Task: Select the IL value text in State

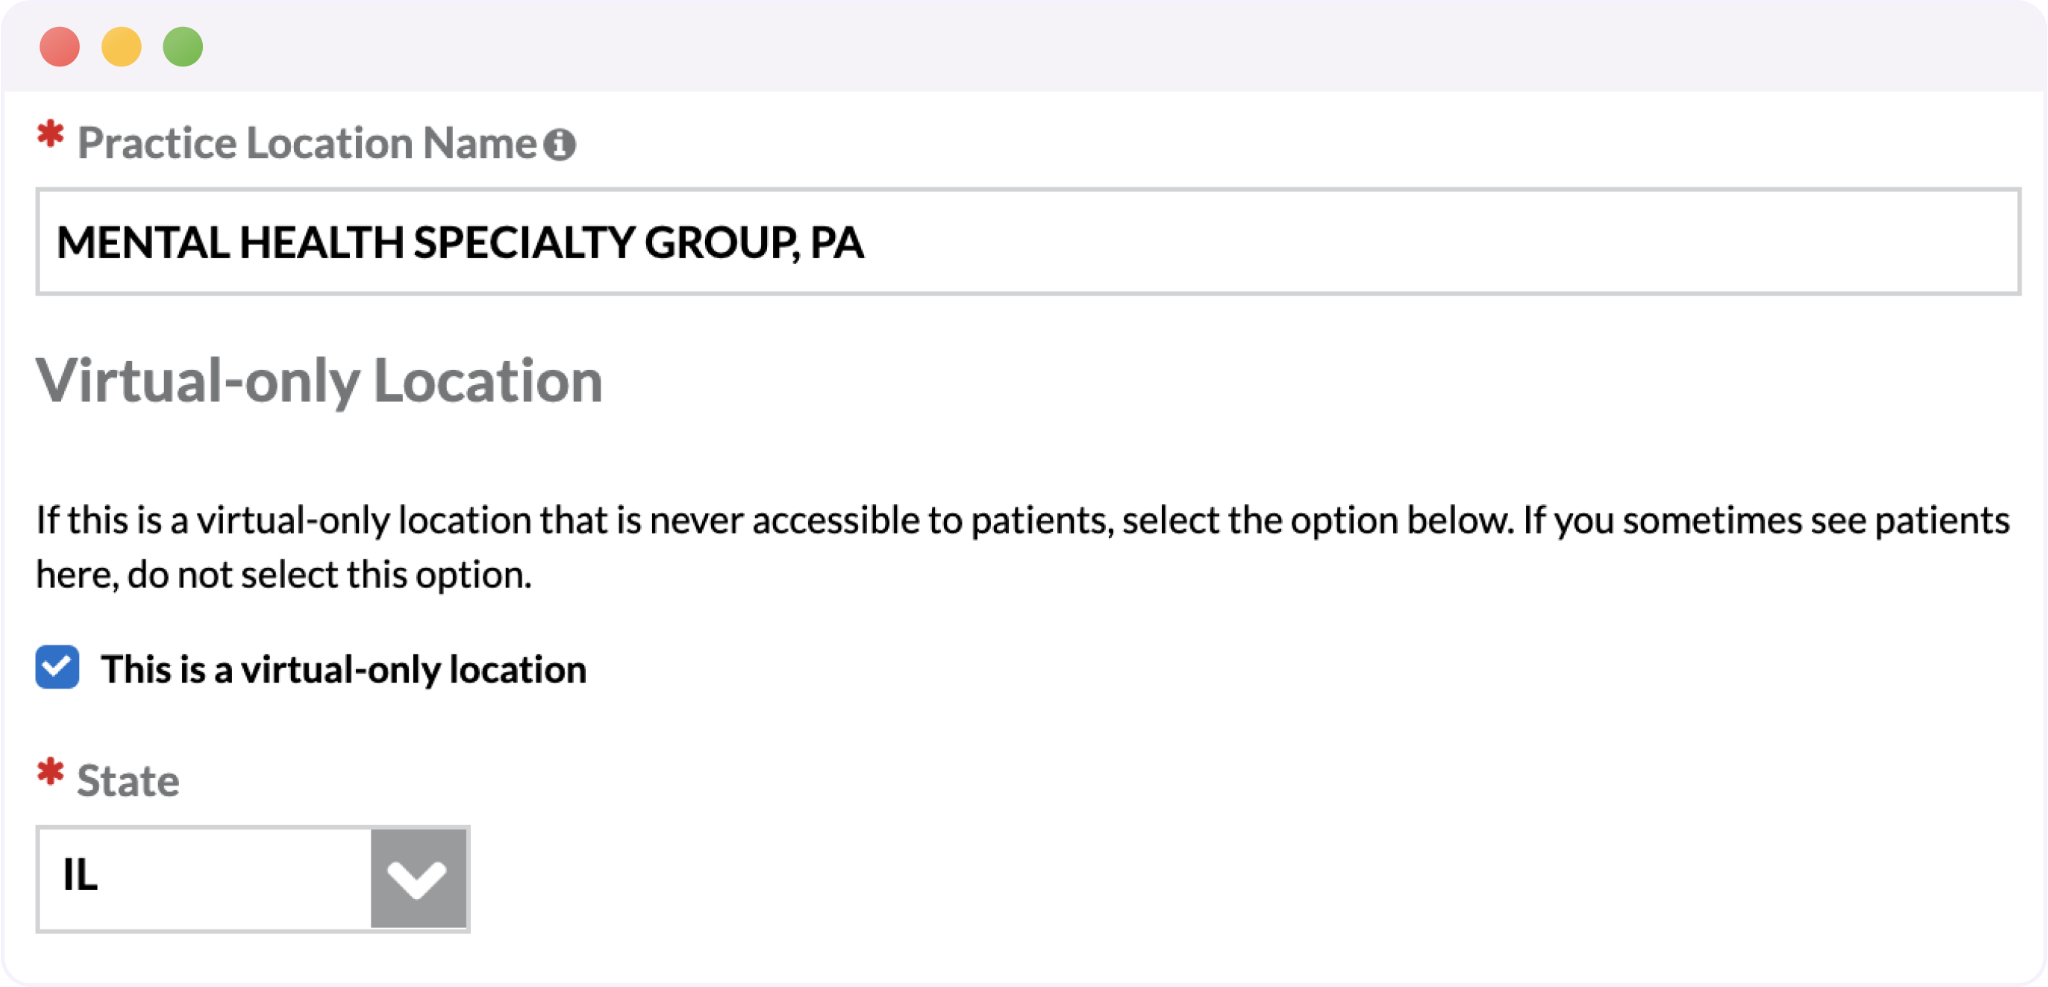Action: tap(80, 875)
